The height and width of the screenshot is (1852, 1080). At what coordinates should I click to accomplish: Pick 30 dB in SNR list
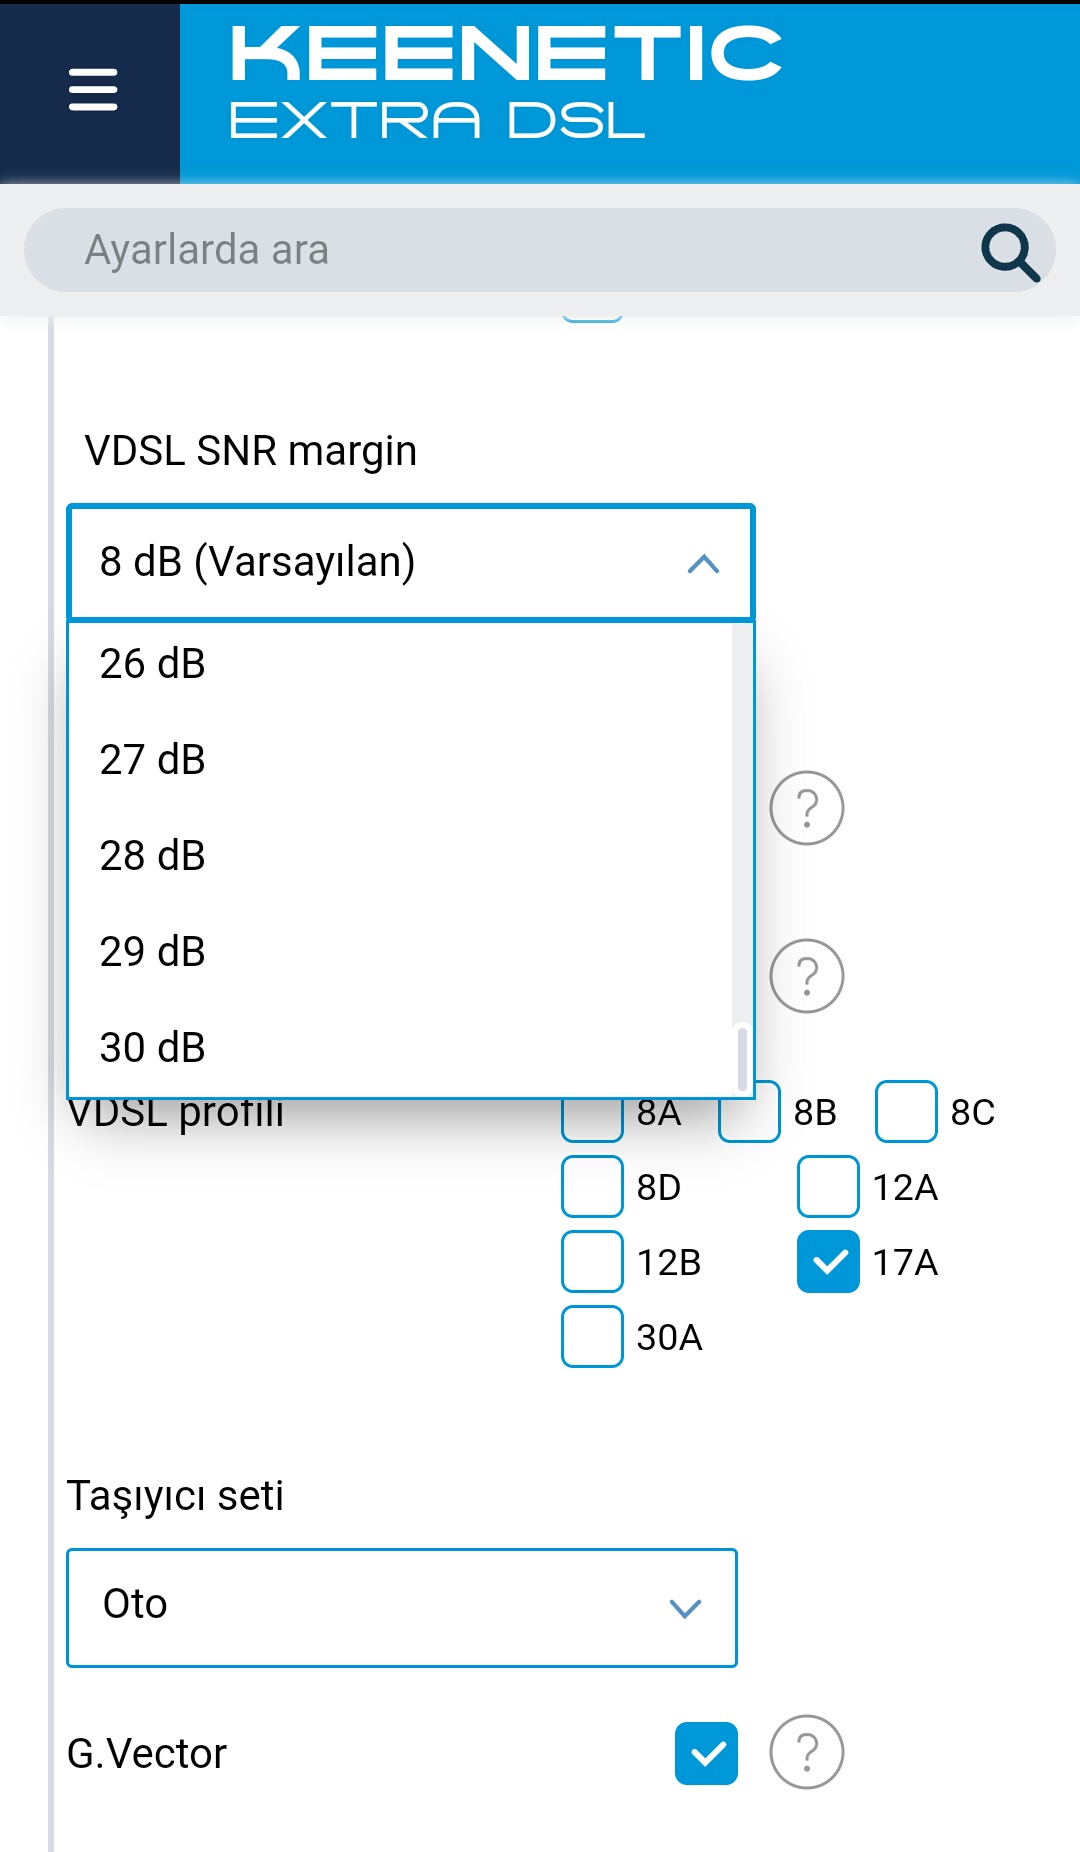point(400,1048)
